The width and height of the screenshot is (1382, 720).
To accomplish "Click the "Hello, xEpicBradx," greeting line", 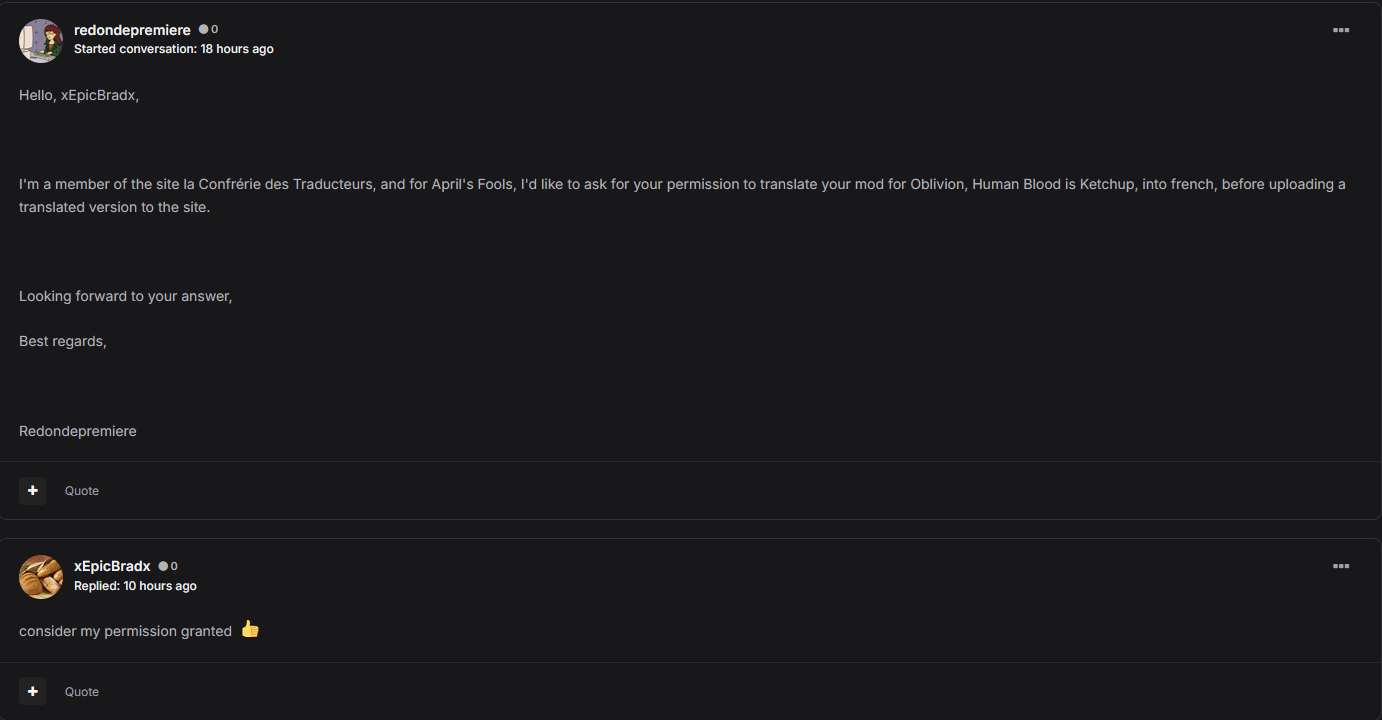I will click(x=79, y=95).
